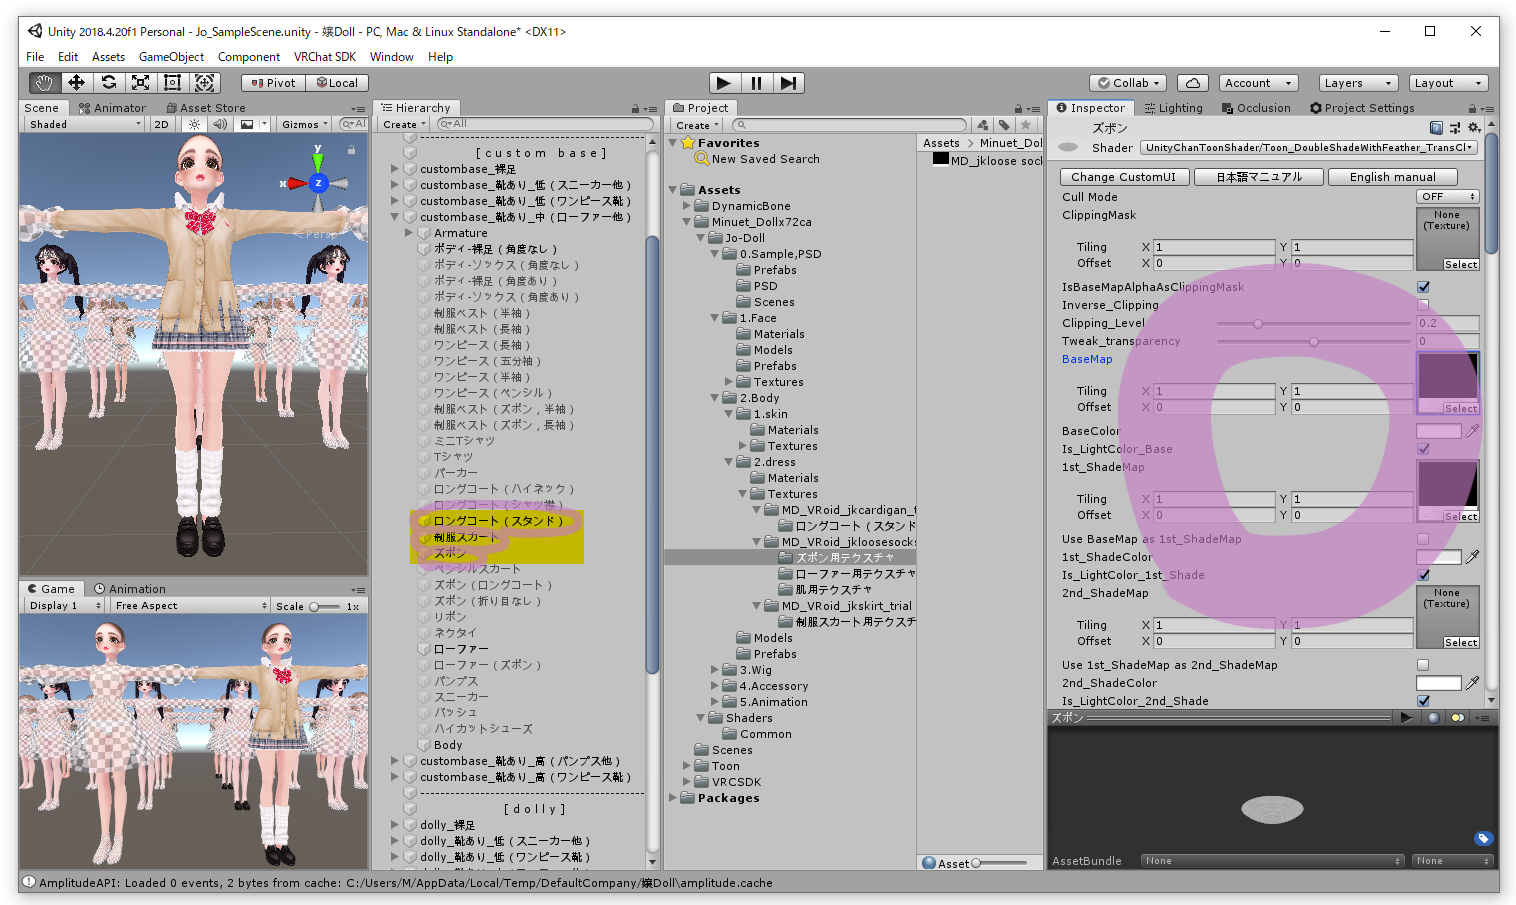Open preset sliders icon in Inspector
Viewport: 1516px width, 905px height.
coord(1455,128)
